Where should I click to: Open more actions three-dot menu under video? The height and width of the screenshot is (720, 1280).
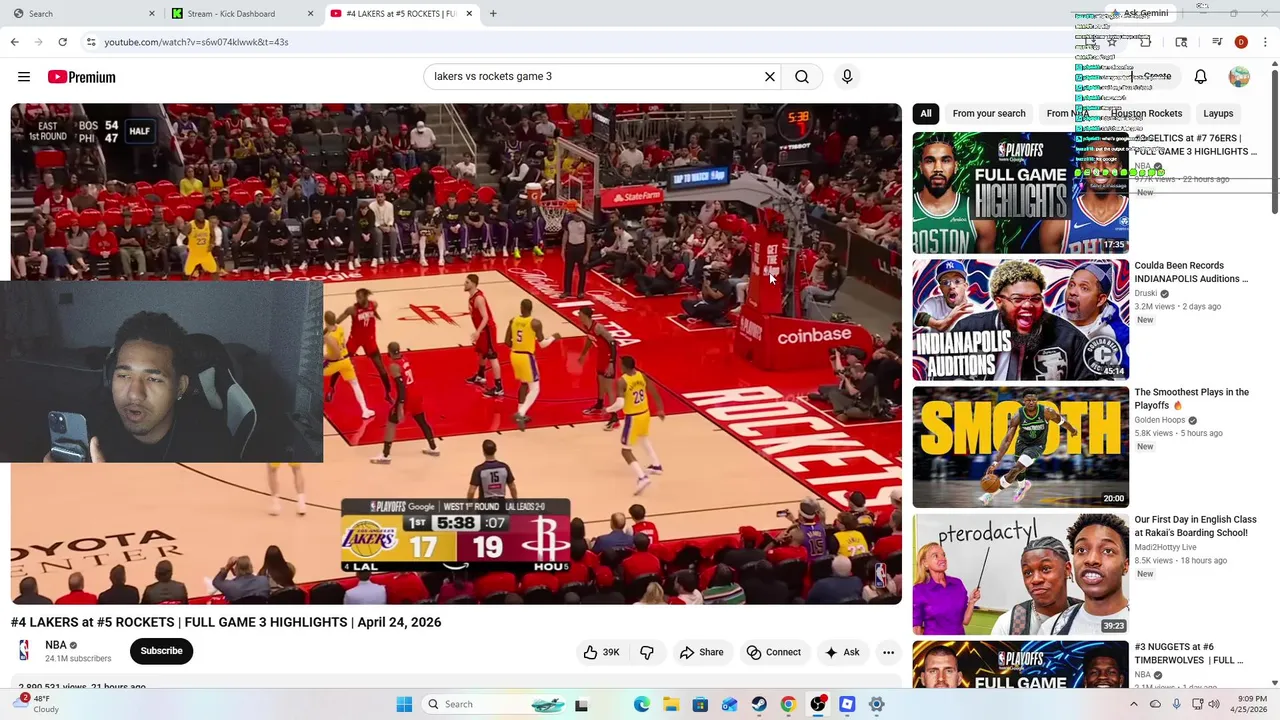(888, 652)
